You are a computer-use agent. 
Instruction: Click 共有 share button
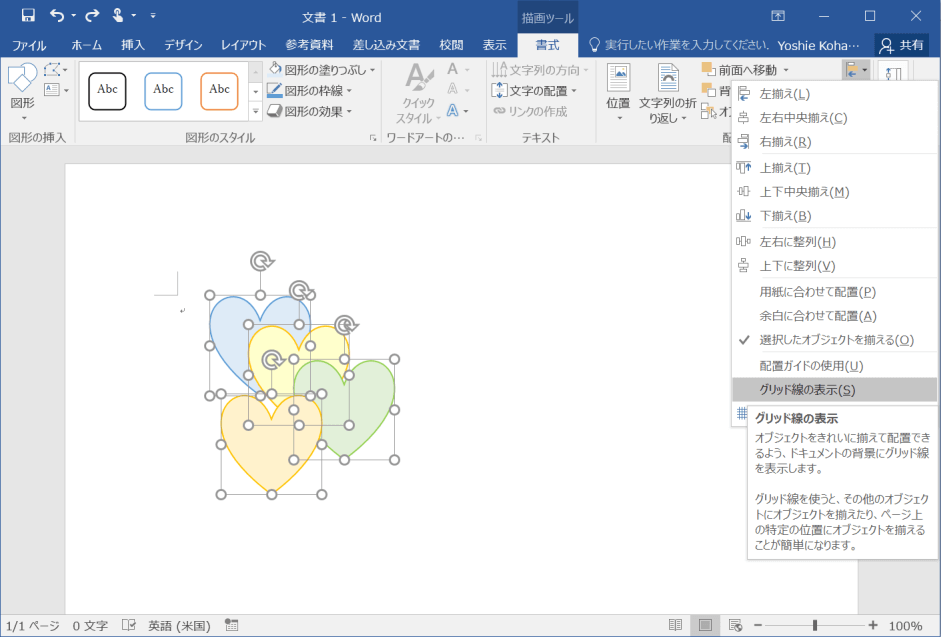pos(902,45)
